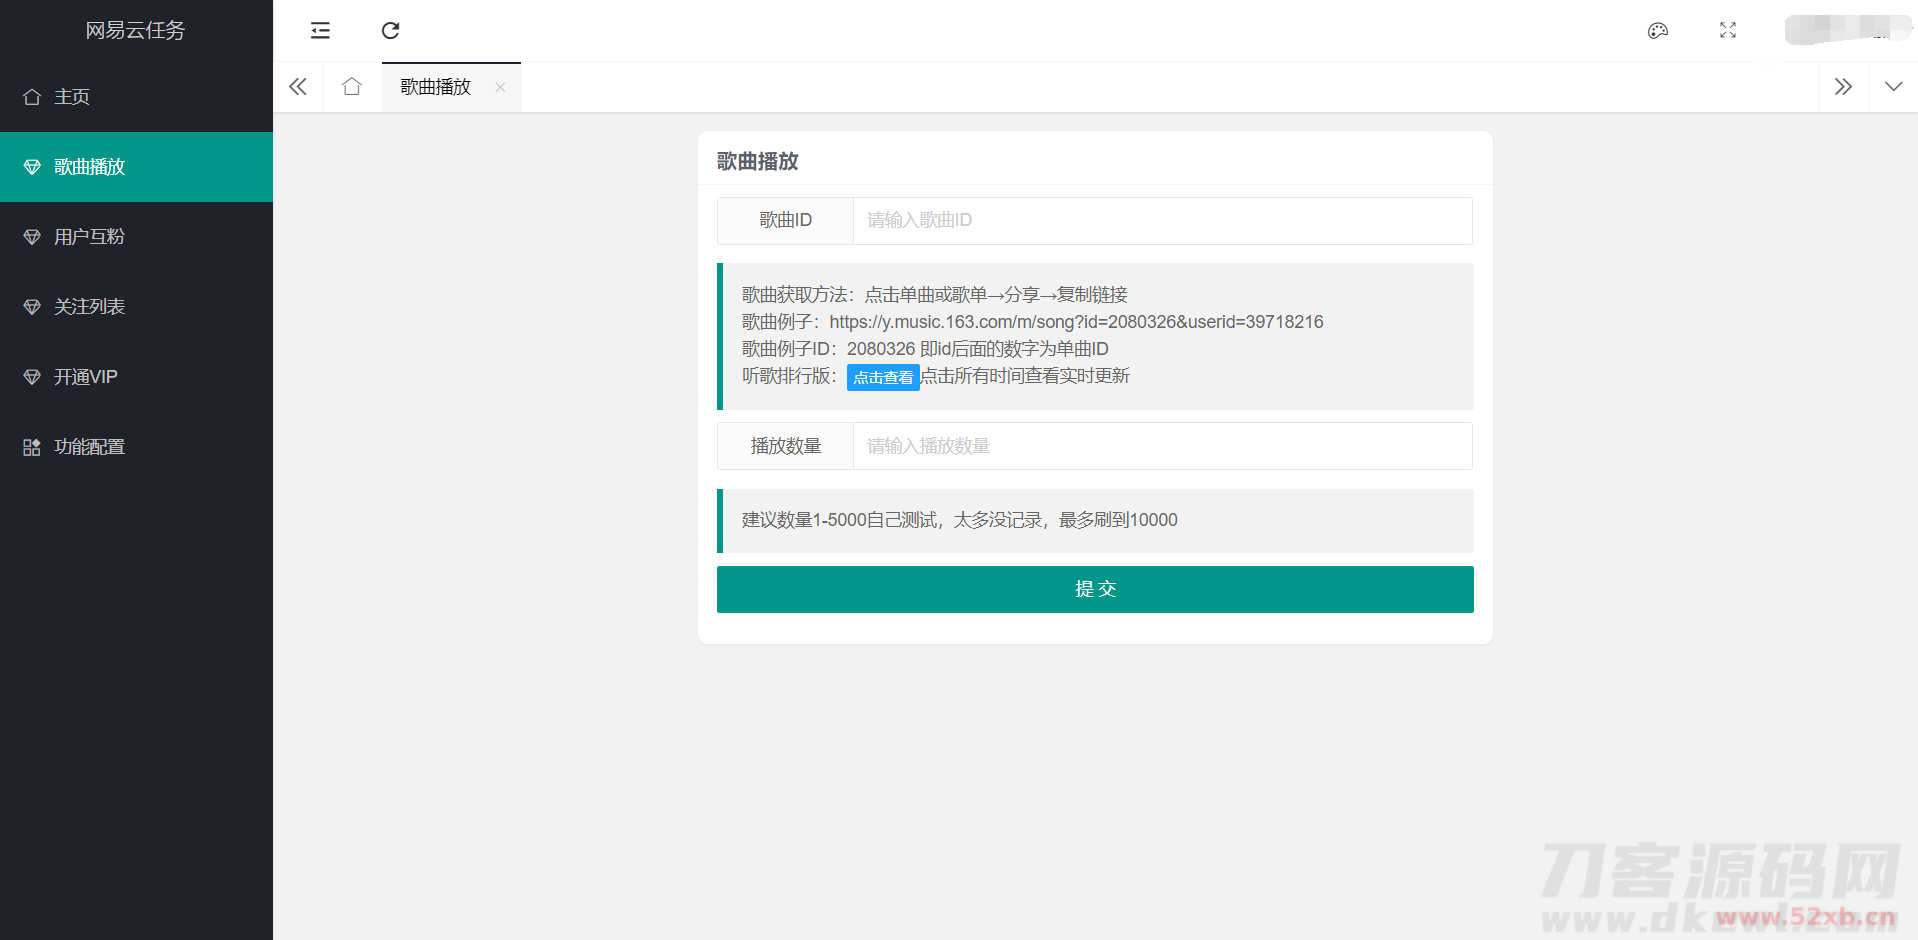Open 关注列表 in the sidebar
This screenshot has height=940, width=1918.
pos(89,307)
